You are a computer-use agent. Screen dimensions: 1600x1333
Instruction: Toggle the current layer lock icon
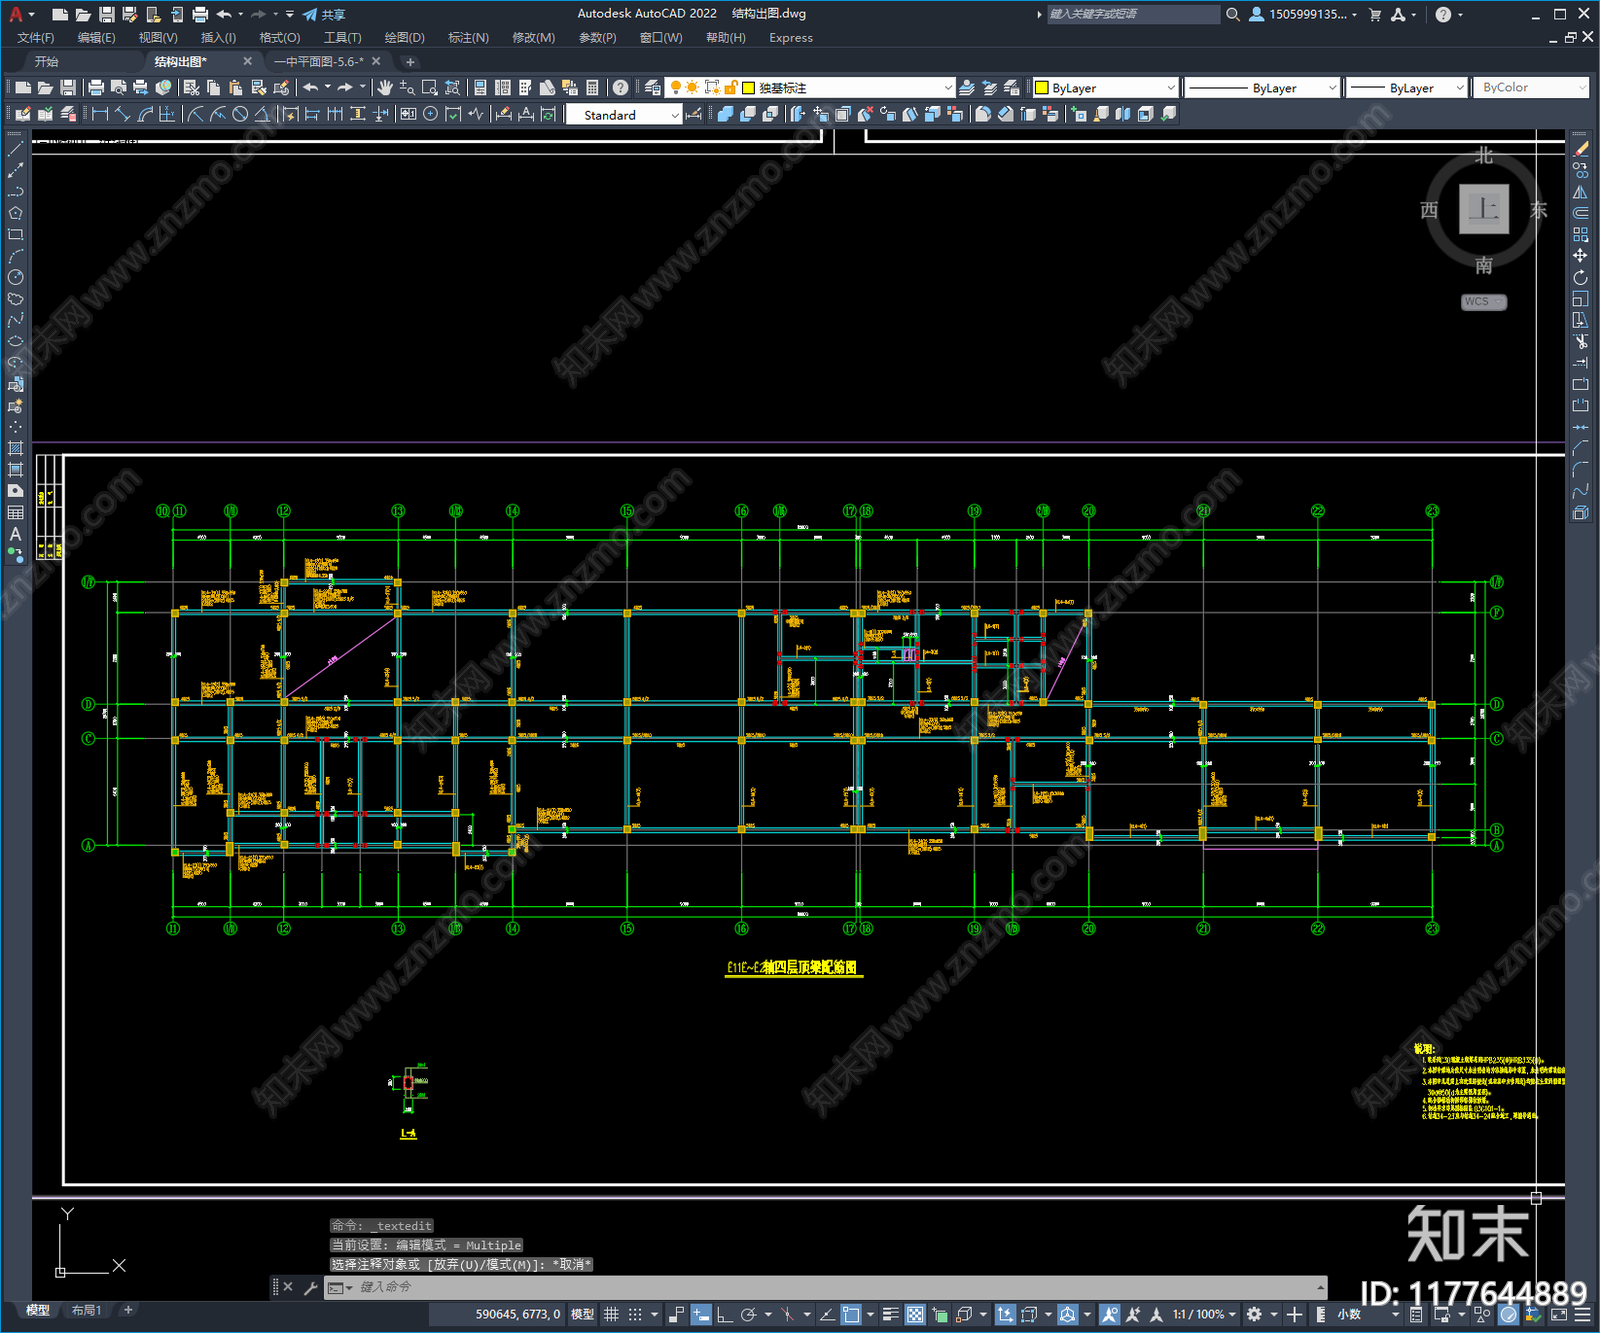pos(731,88)
